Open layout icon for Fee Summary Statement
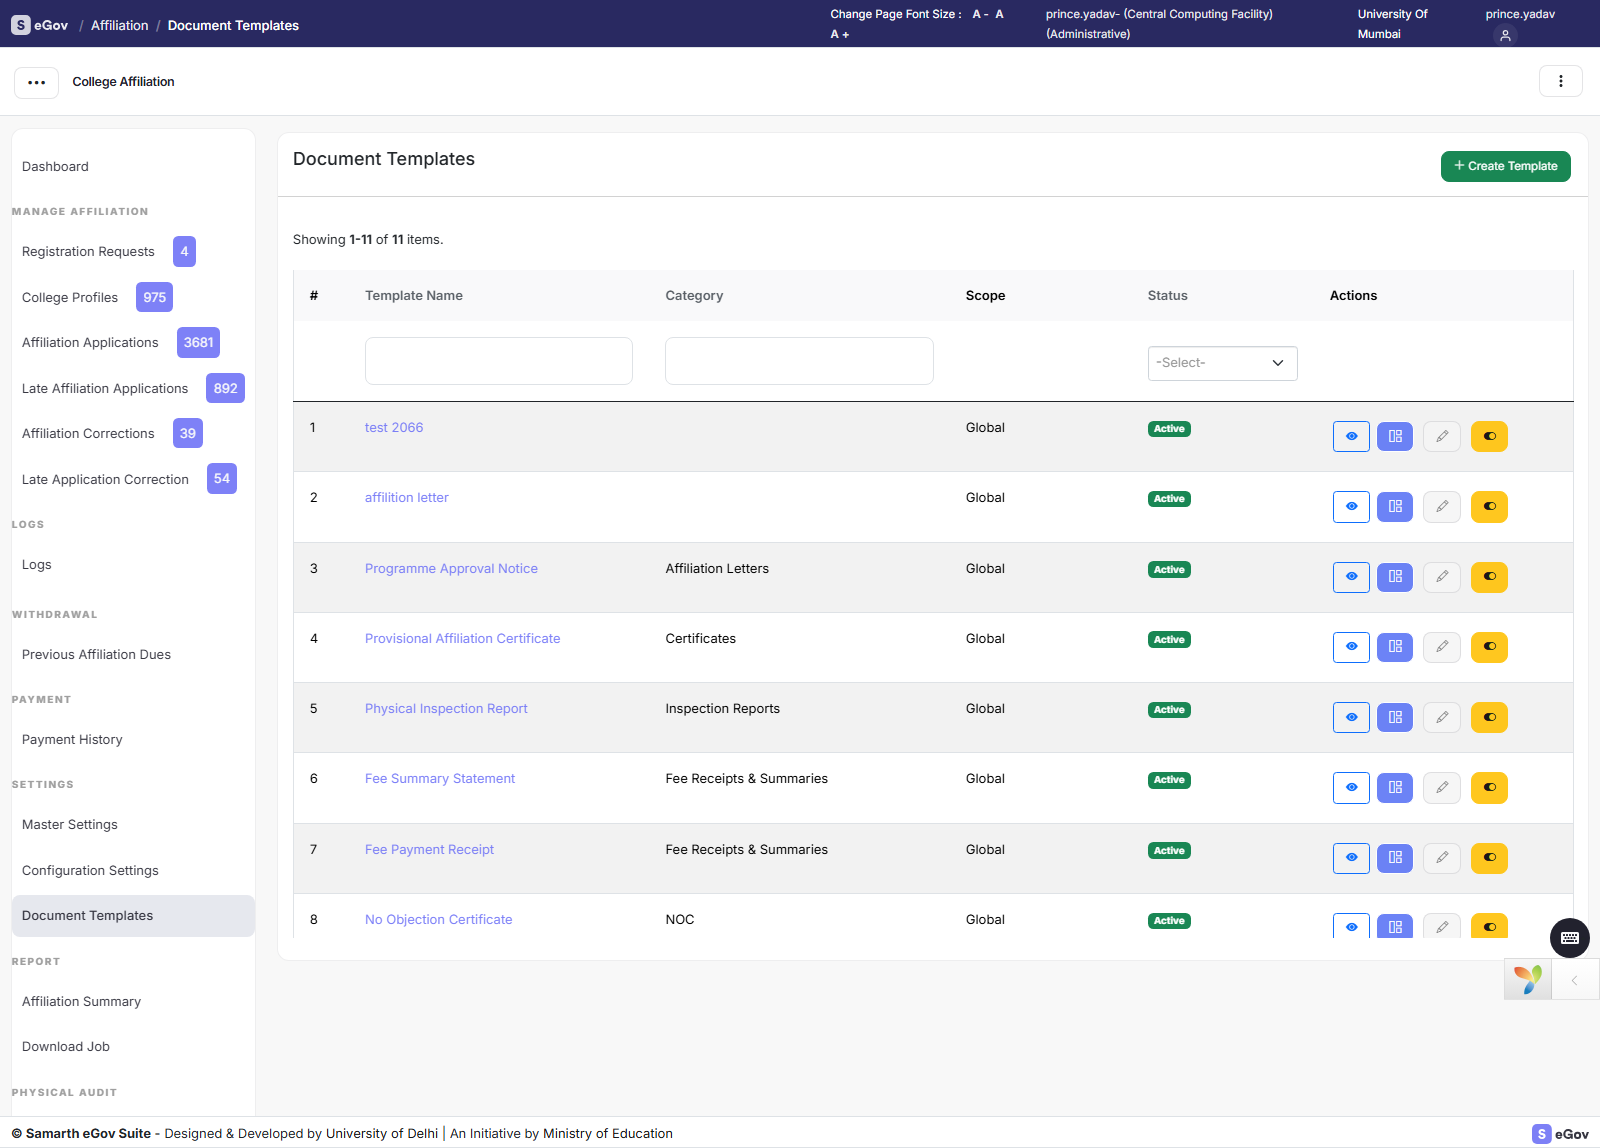Image resolution: width=1600 pixels, height=1148 pixels. (1395, 788)
